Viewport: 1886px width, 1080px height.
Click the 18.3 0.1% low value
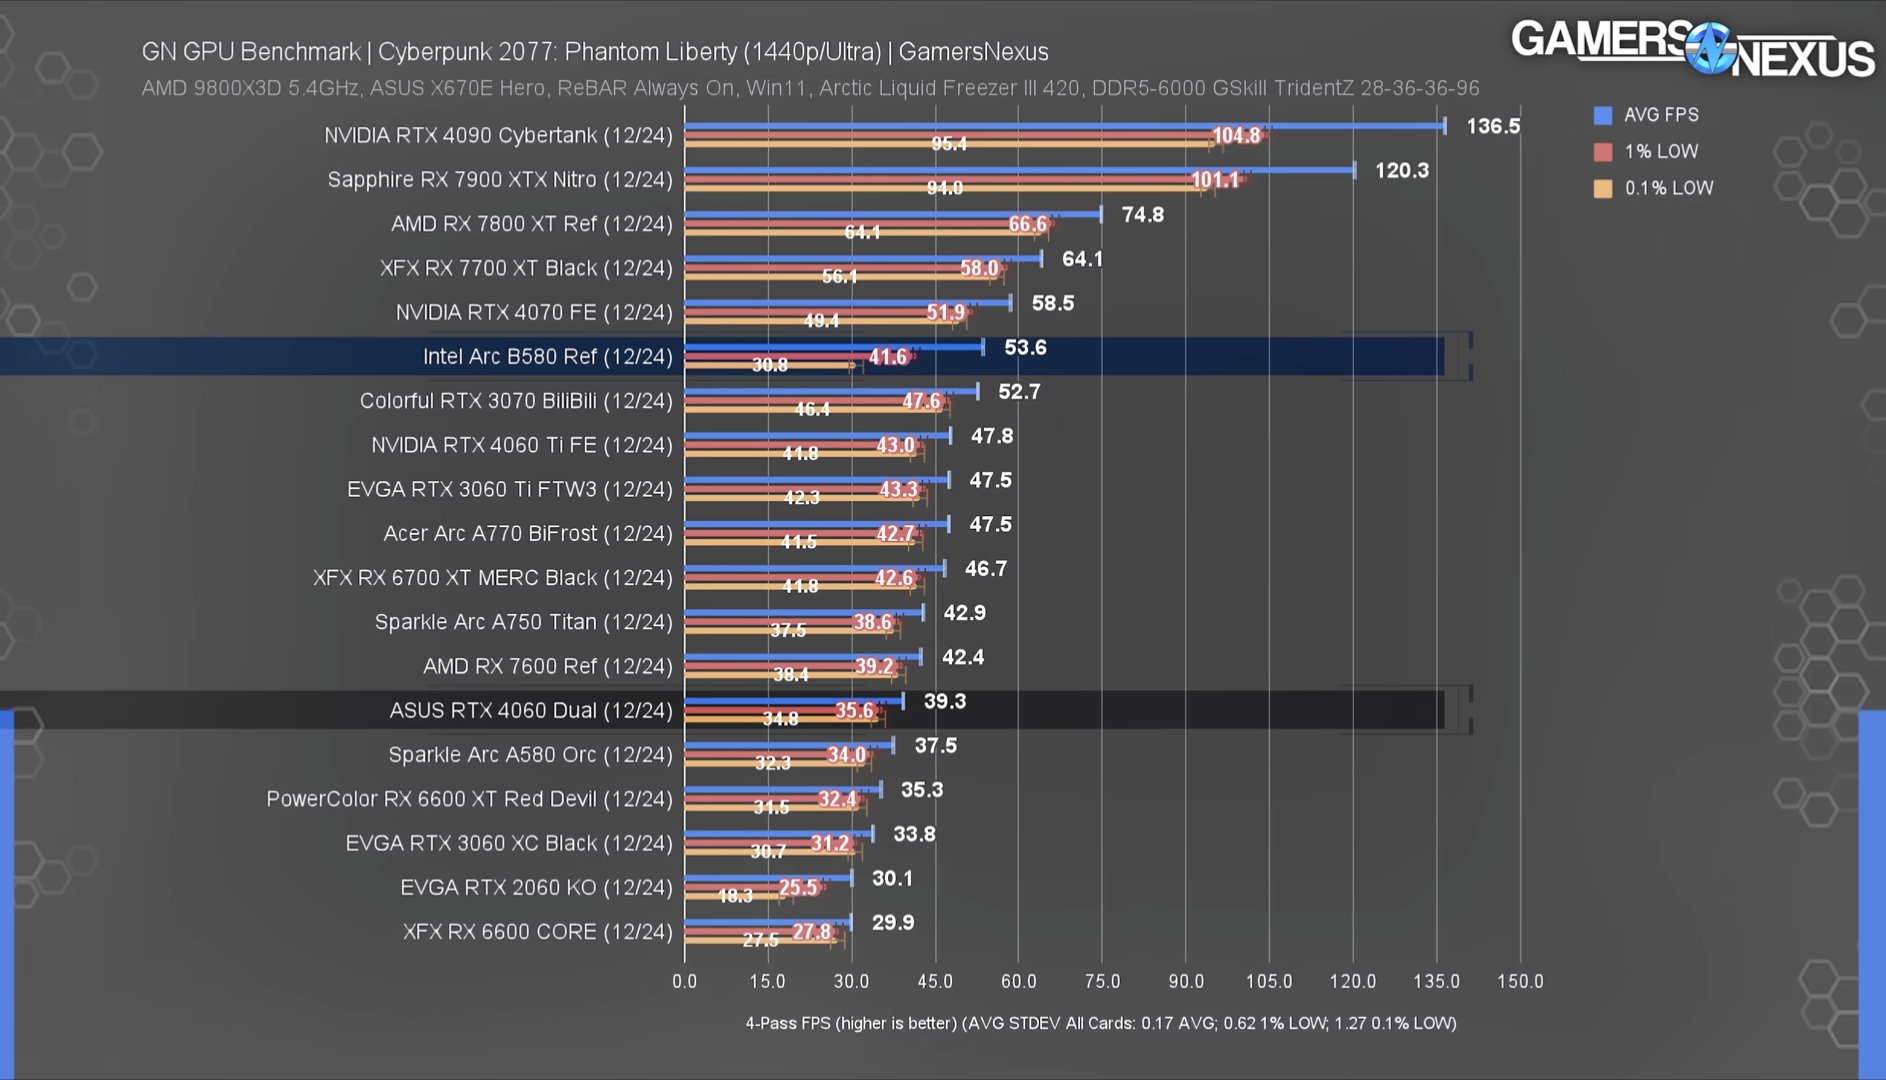point(736,896)
